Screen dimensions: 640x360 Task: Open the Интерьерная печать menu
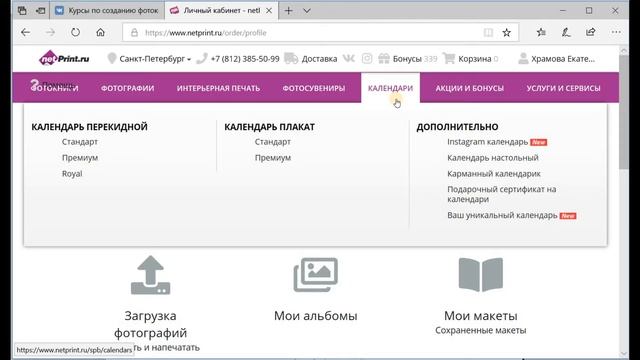(218, 88)
